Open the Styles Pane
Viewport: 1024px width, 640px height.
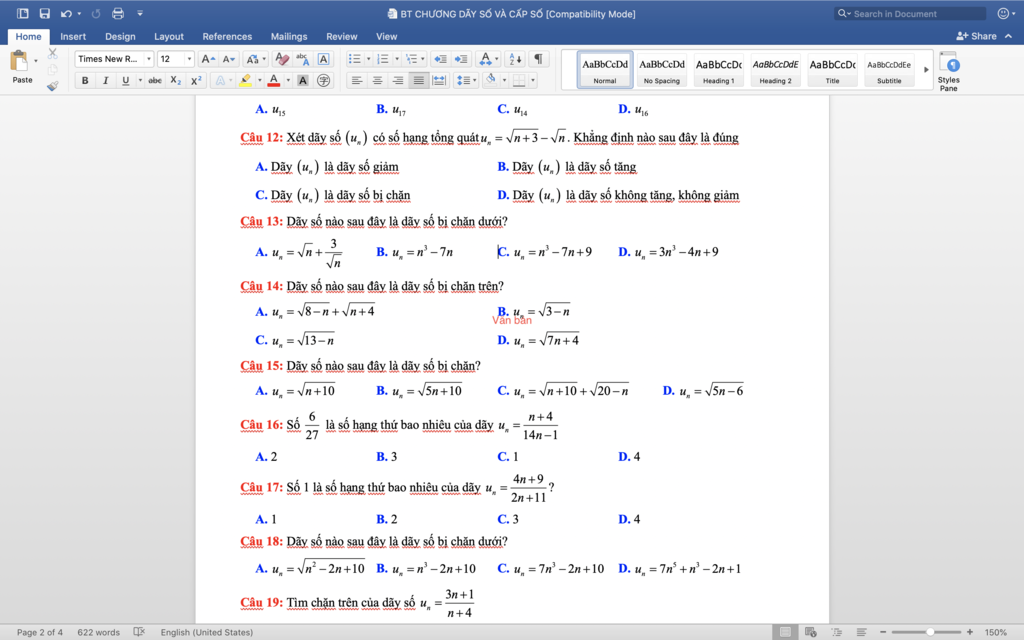(x=948, y=71)
